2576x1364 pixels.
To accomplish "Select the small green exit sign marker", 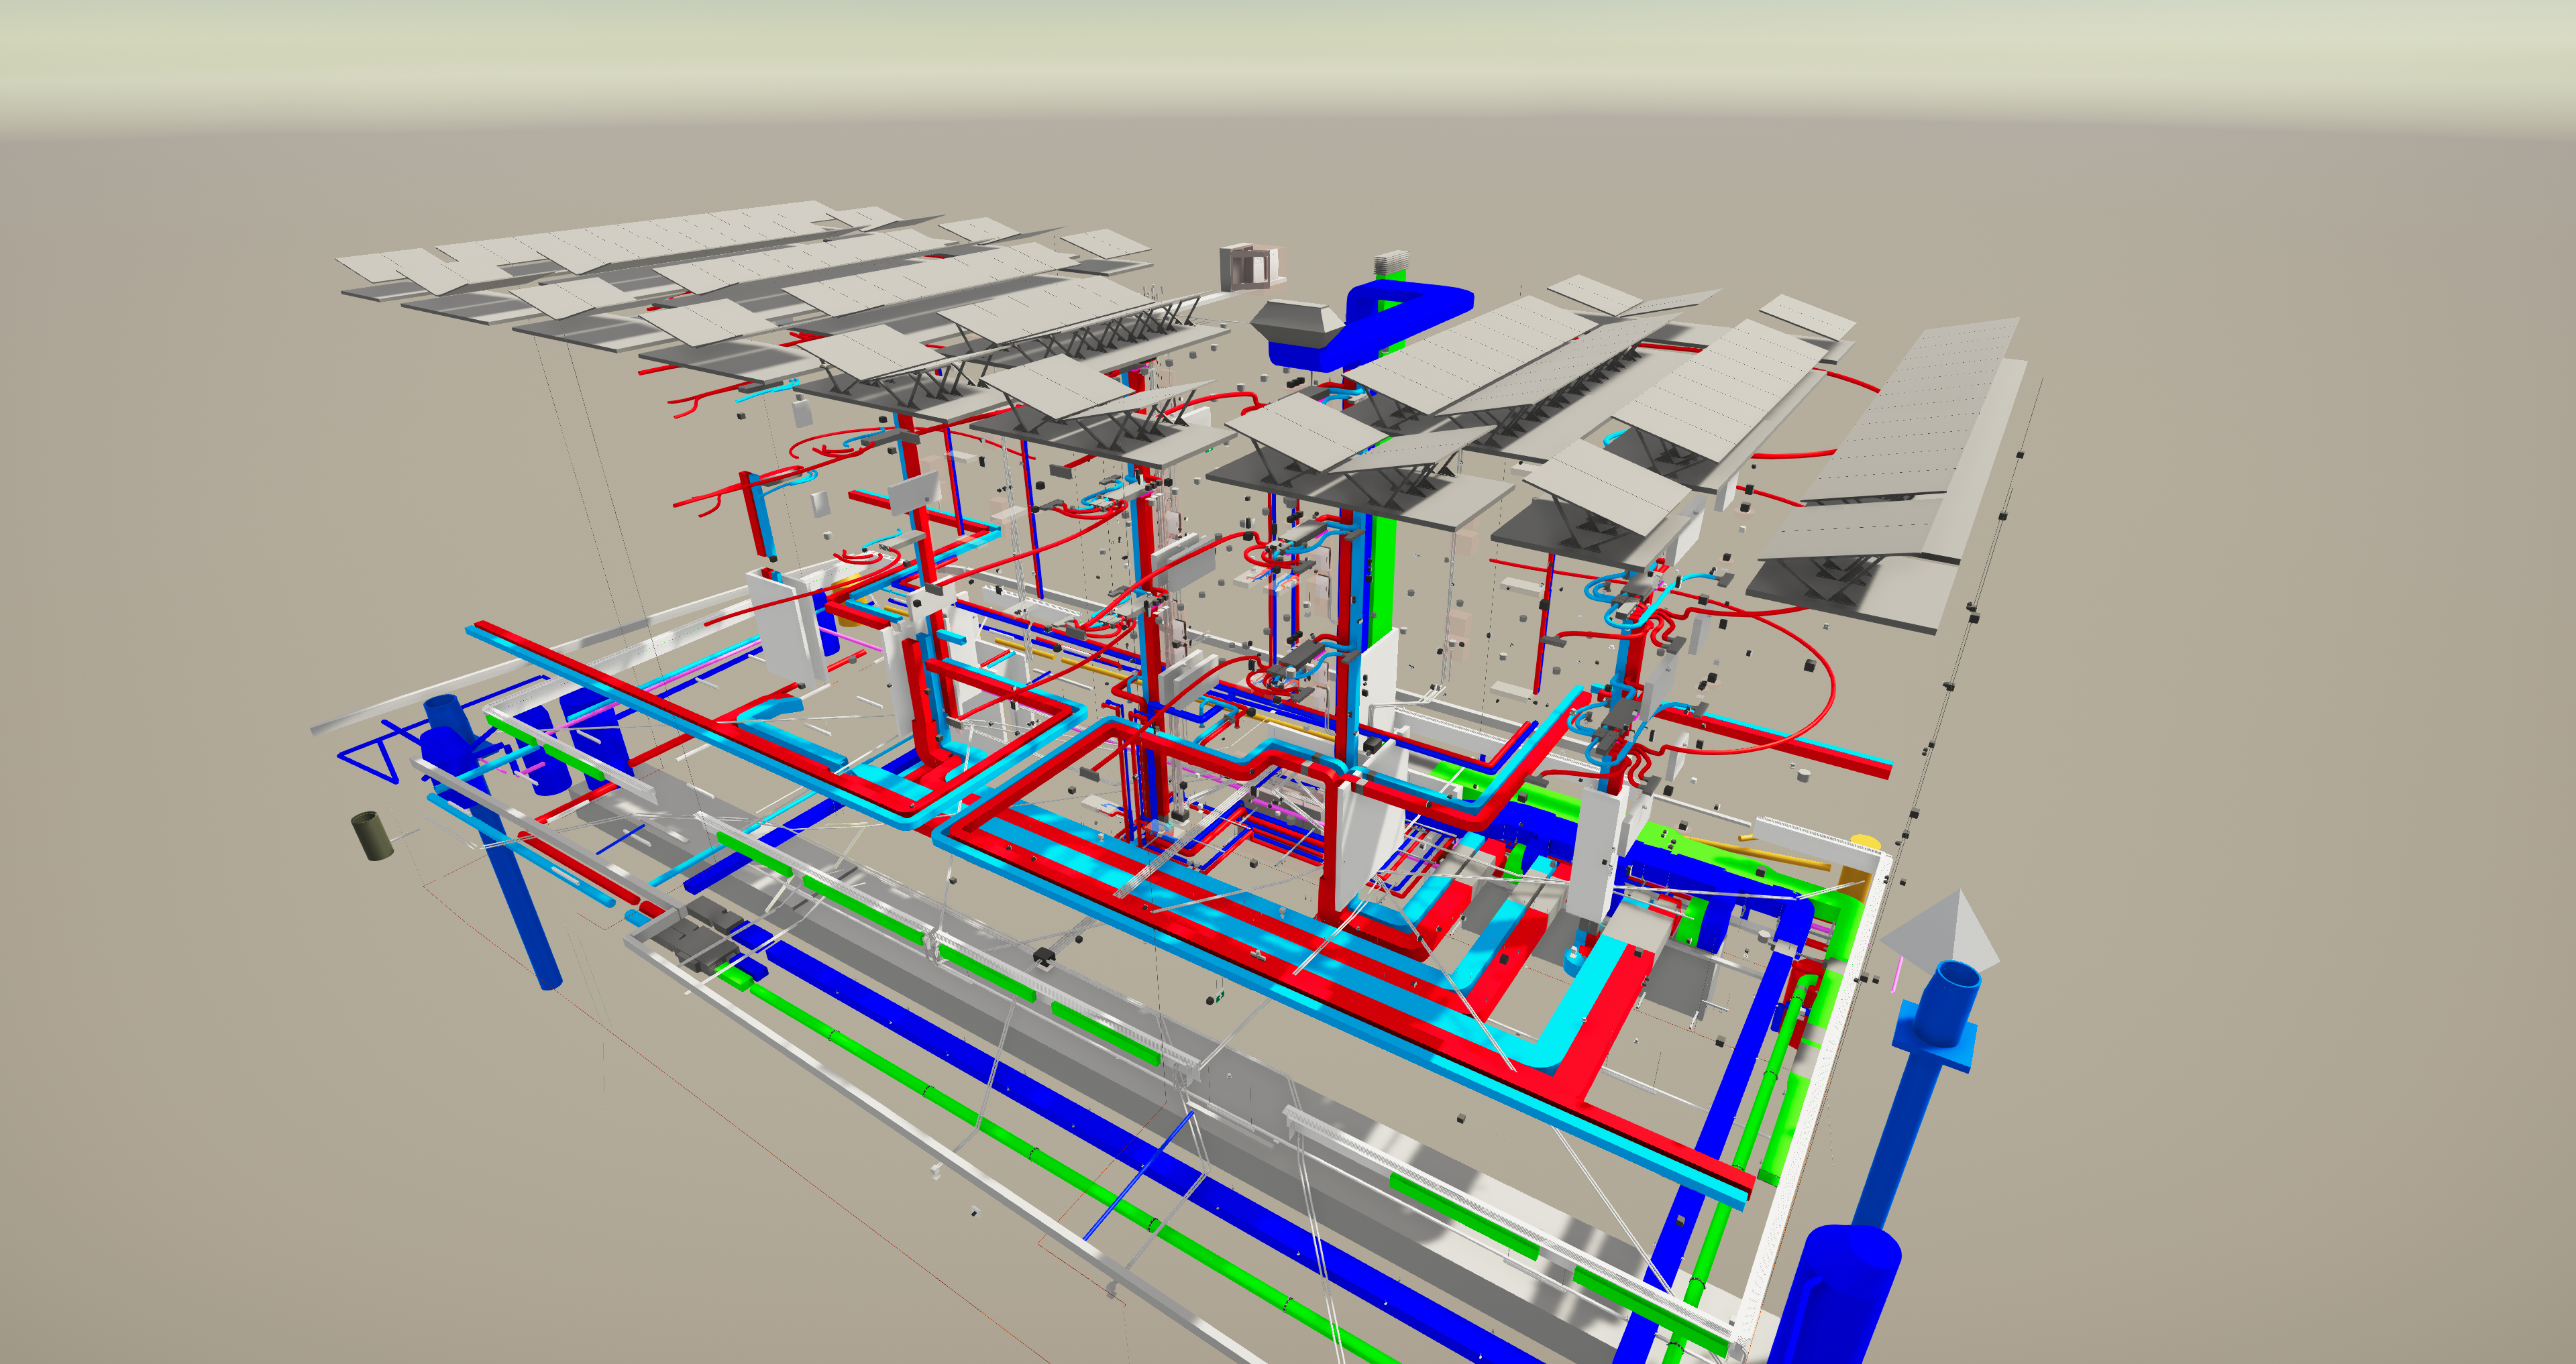I will click(1221, 997).
